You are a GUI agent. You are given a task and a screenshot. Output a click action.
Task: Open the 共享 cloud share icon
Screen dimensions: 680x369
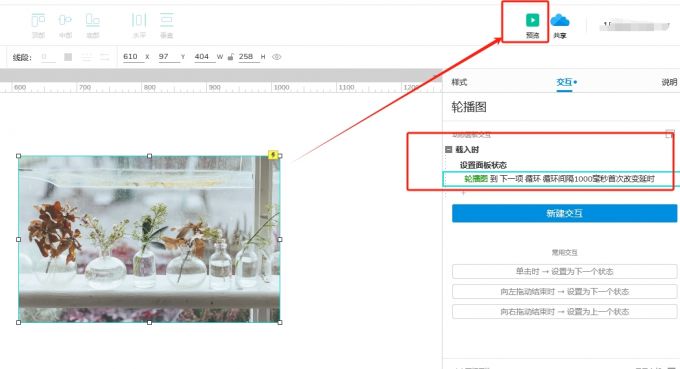point(559,20)
